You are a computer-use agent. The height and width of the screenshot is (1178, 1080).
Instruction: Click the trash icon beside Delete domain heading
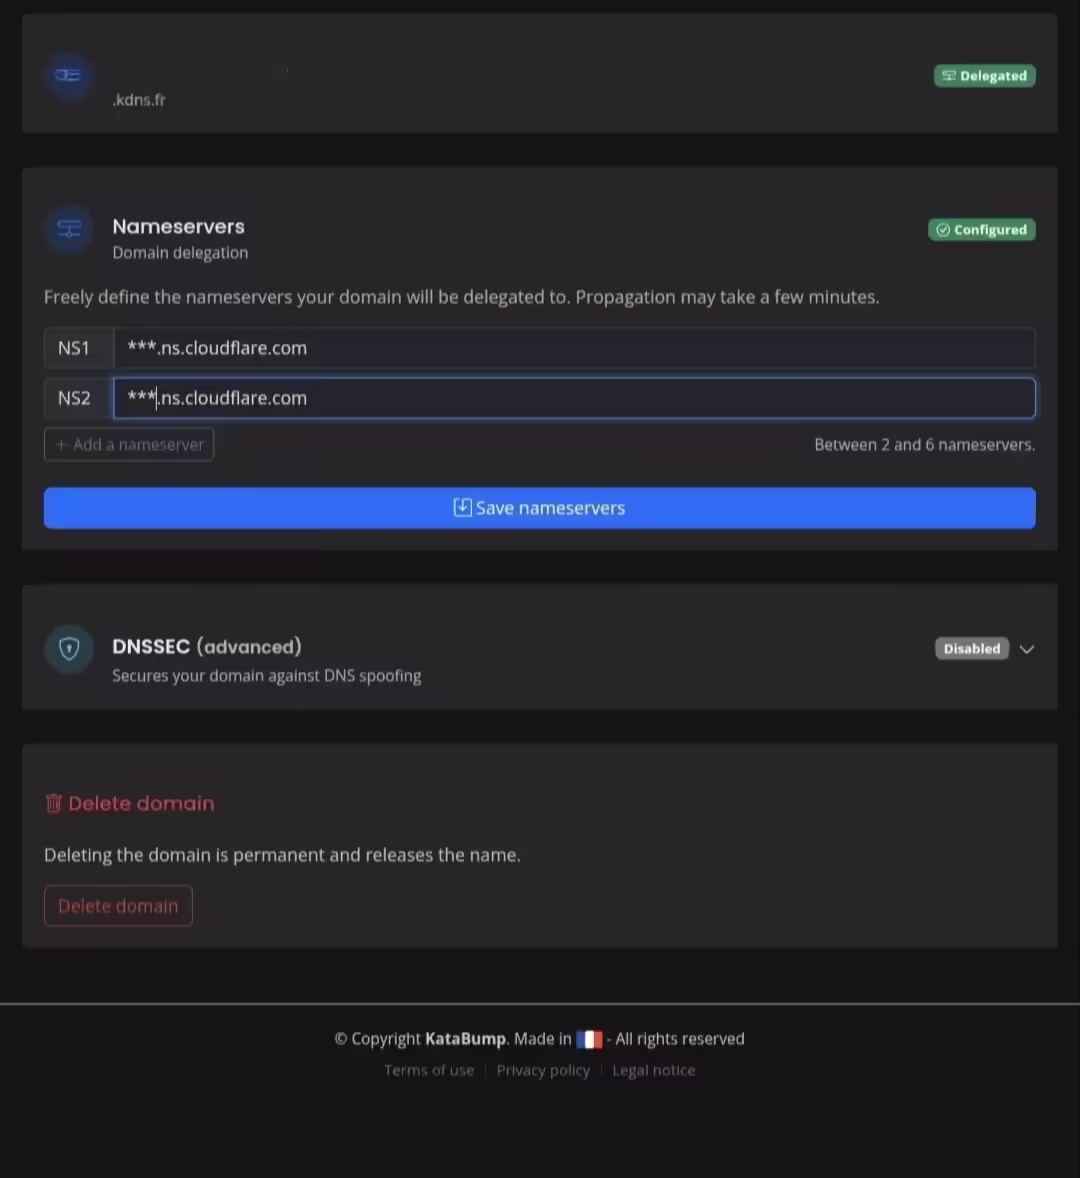[x=53, y=803]
